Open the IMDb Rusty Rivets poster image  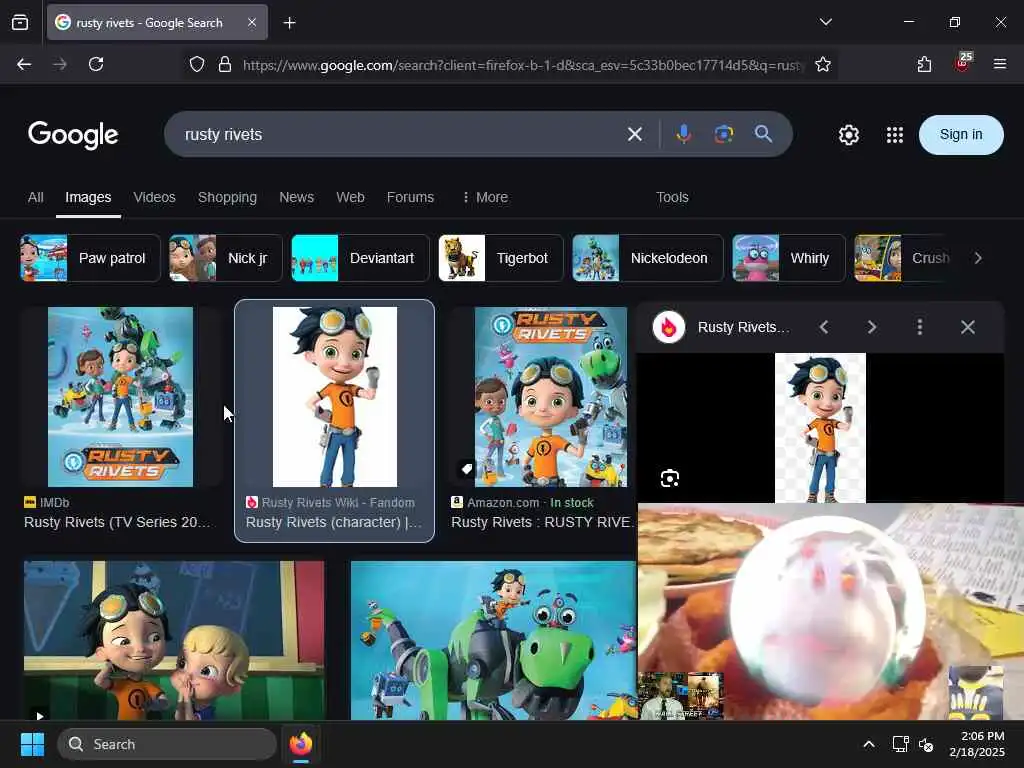pos(120,396)
